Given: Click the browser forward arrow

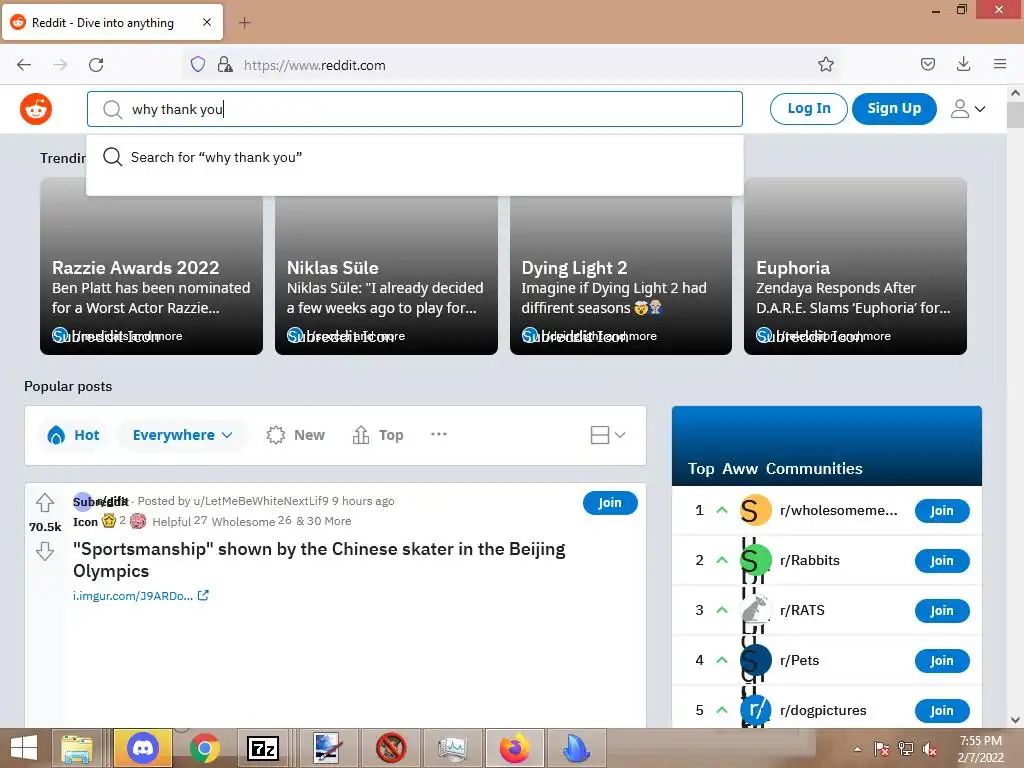Looking at the screenshot, I should tap(60, 65).
